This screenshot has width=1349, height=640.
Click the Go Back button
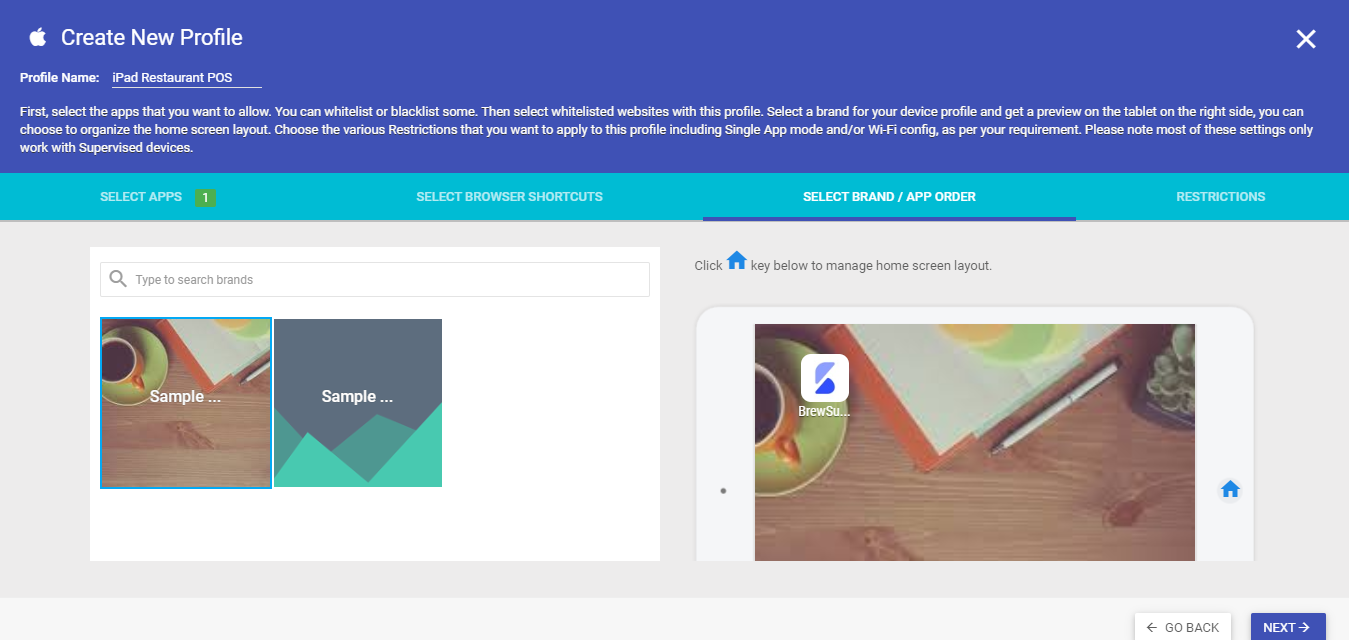click(1183, 627)
